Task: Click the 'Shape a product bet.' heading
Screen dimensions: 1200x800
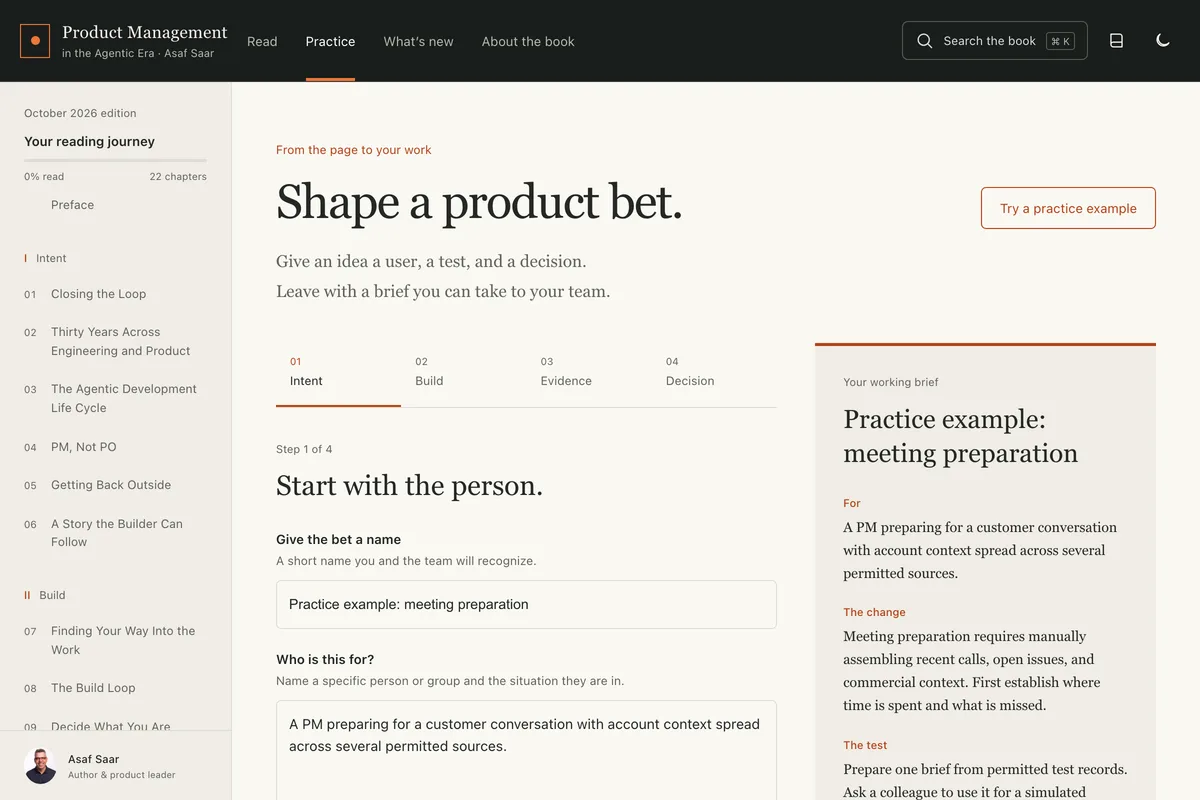Action: [479, 202]
